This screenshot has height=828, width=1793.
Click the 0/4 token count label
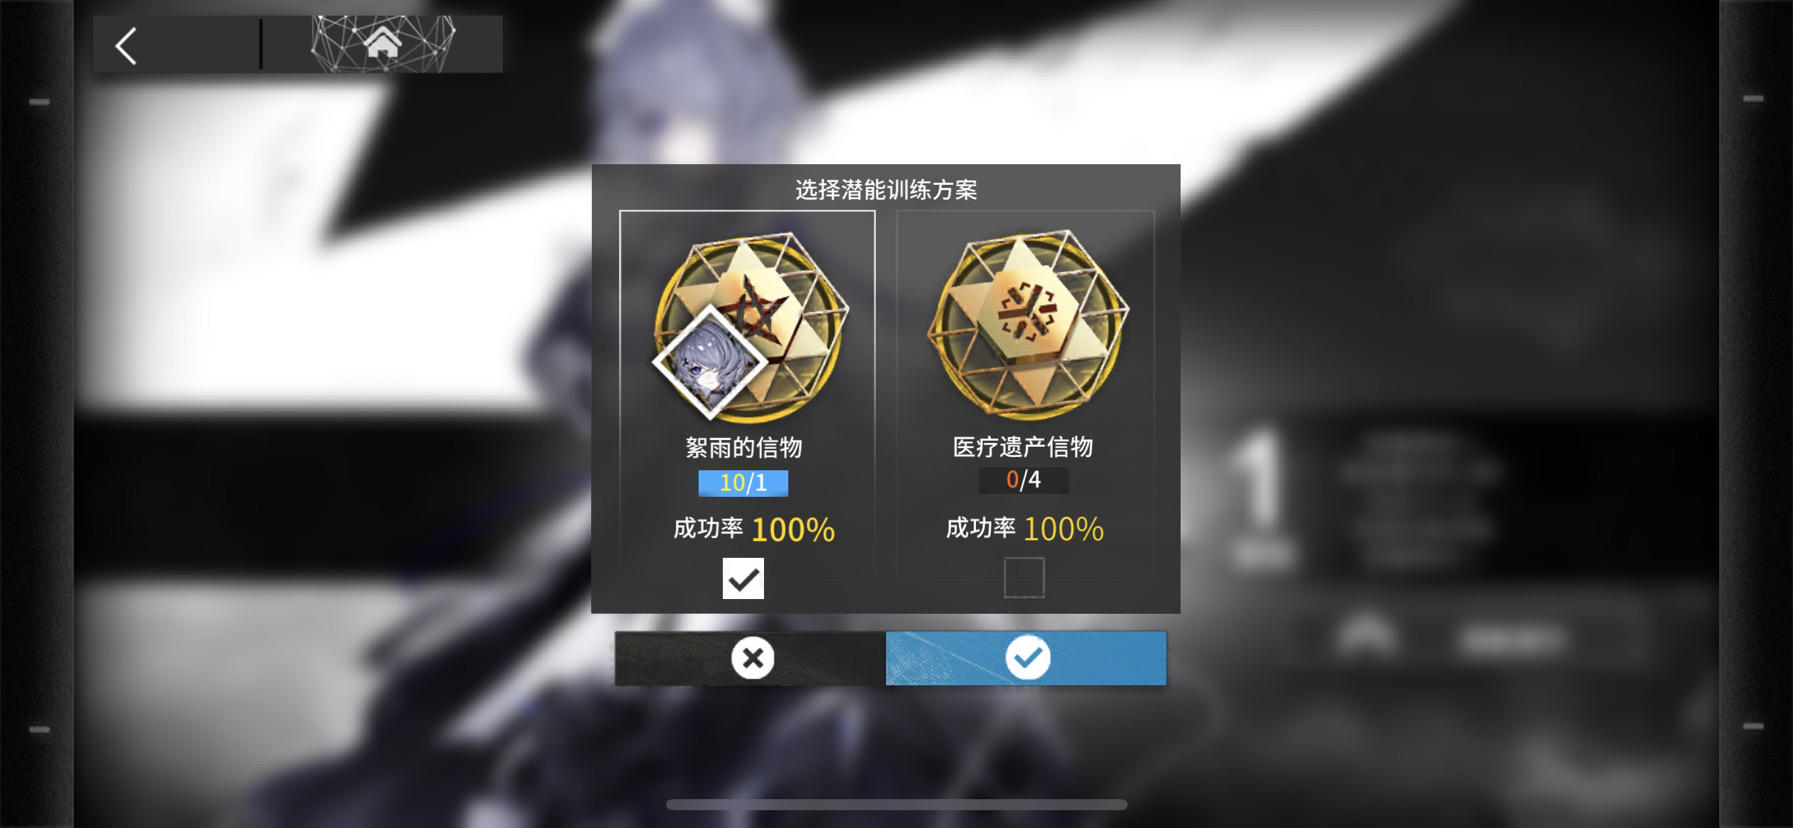pyautogui.click(x=1023, y=480)
